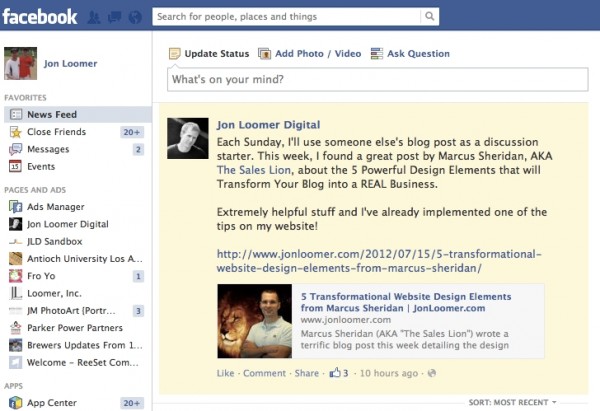Click the facebook logo
This screenshot has width=600, height=411.
[x=40, y=17]
